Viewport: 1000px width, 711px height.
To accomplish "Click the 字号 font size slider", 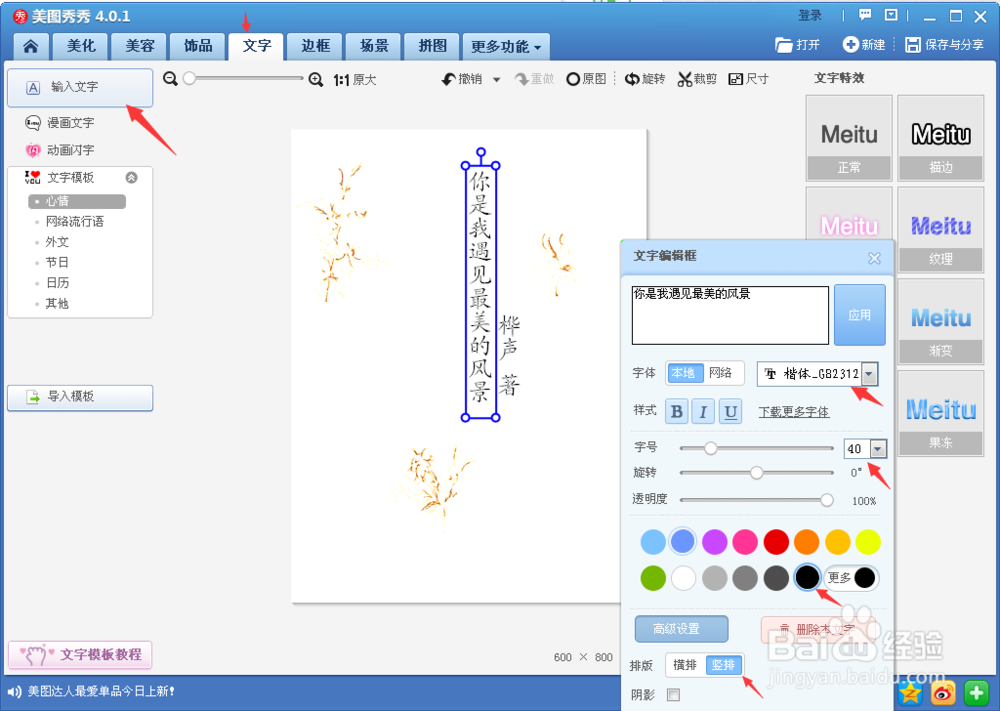I will (756, 448).
